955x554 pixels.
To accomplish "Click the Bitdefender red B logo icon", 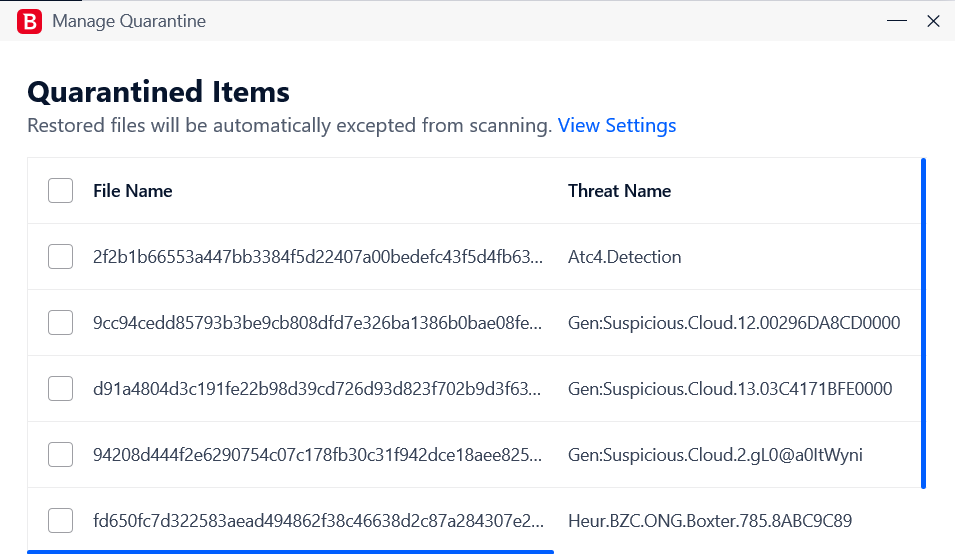I will [29, 21].
